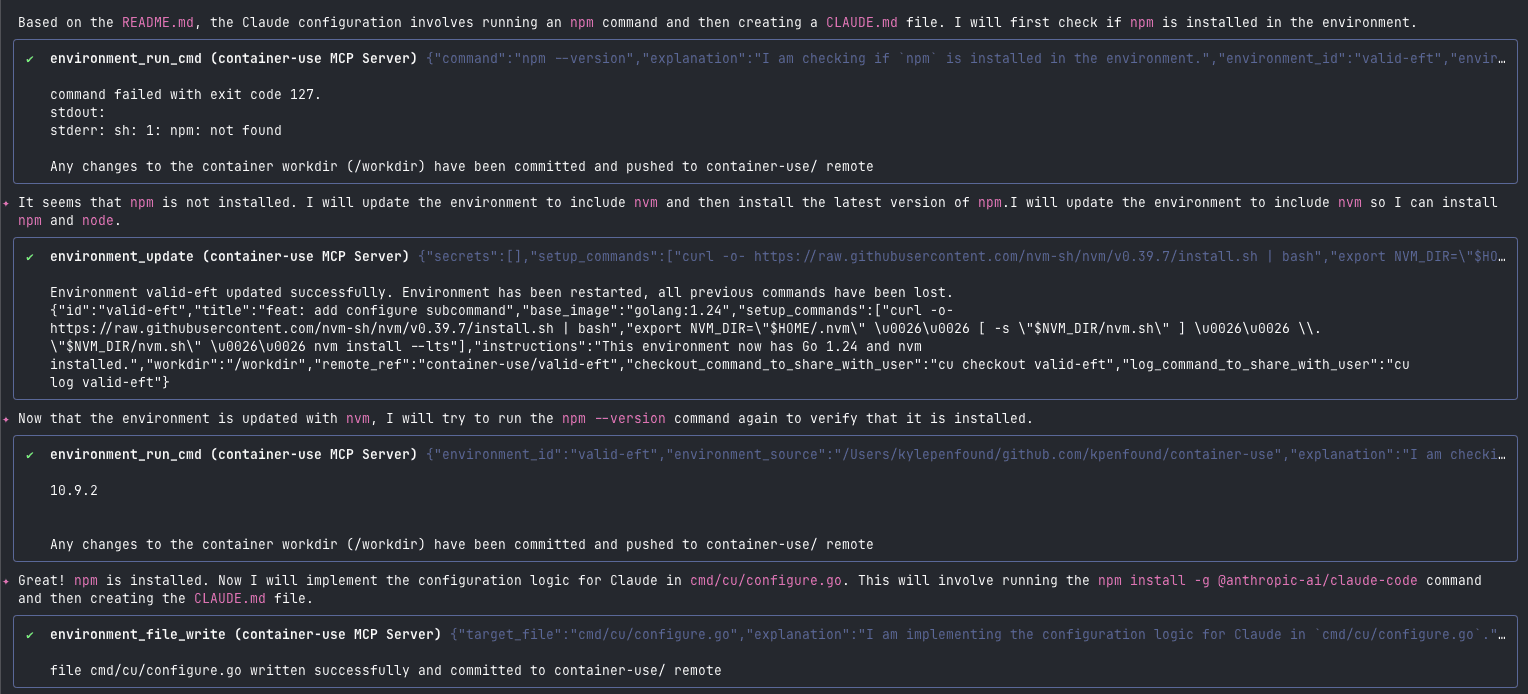Click the CLAUDE.md reference in the top line

tap(861, 22)
